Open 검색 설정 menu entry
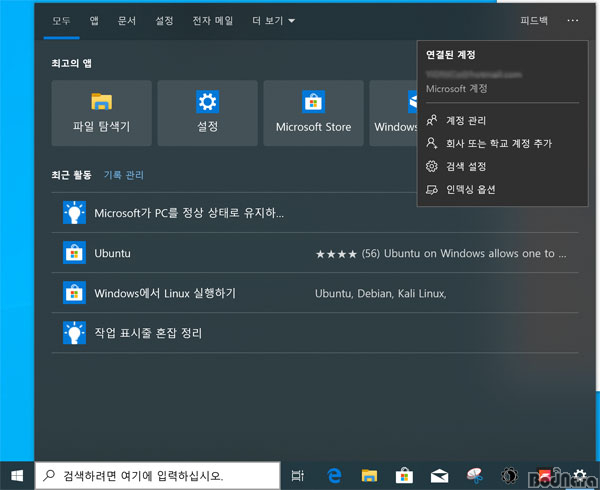This screenshot has height=490, width=600. pyautogui.click(x=502, y=166)
